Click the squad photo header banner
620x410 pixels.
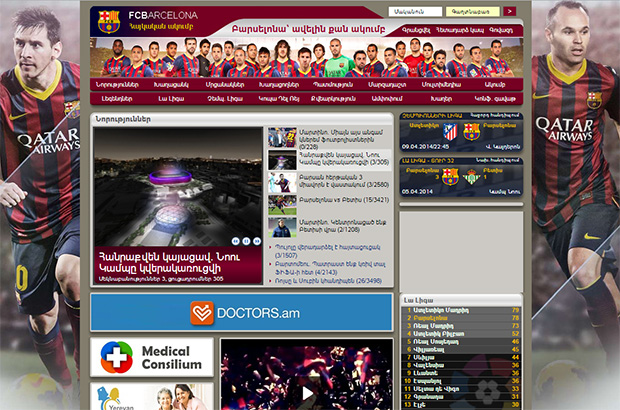point(306,57)
